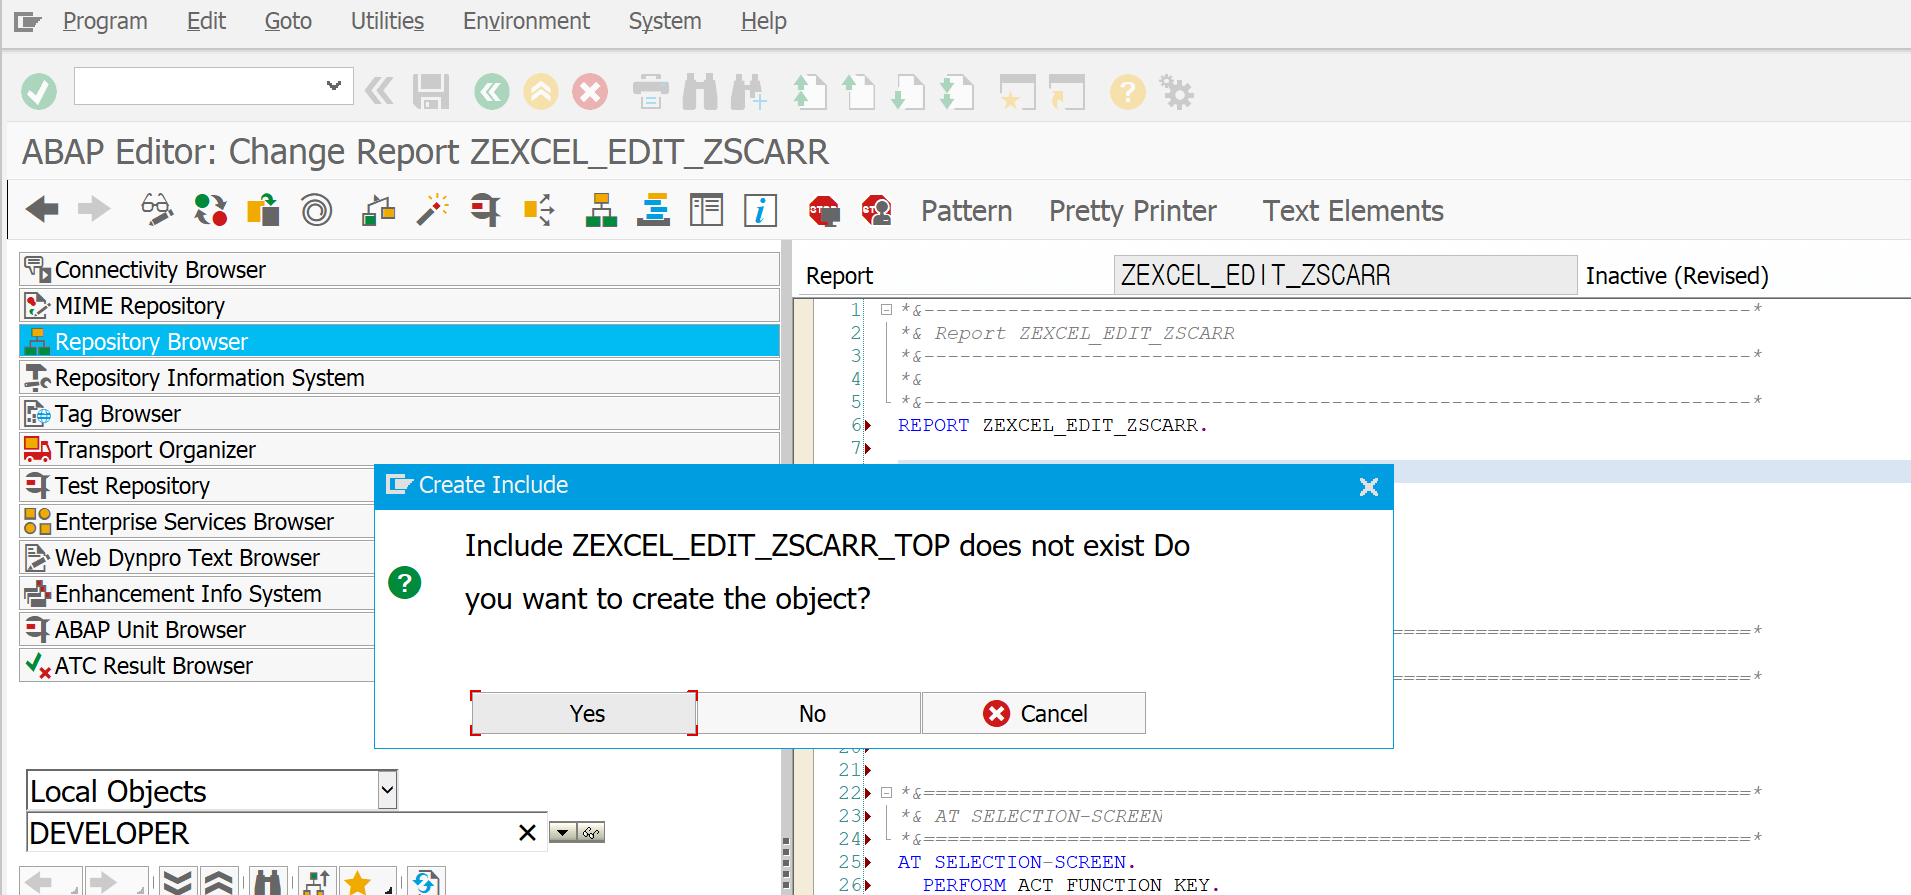
Task: Select MIME Repository
Action: [x=399, y=305]
